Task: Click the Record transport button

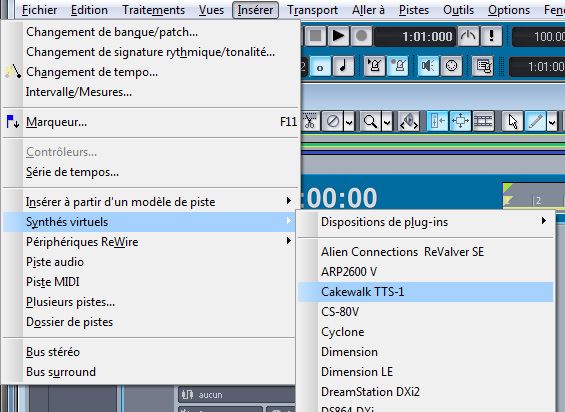Action: (x=361, y=36)
